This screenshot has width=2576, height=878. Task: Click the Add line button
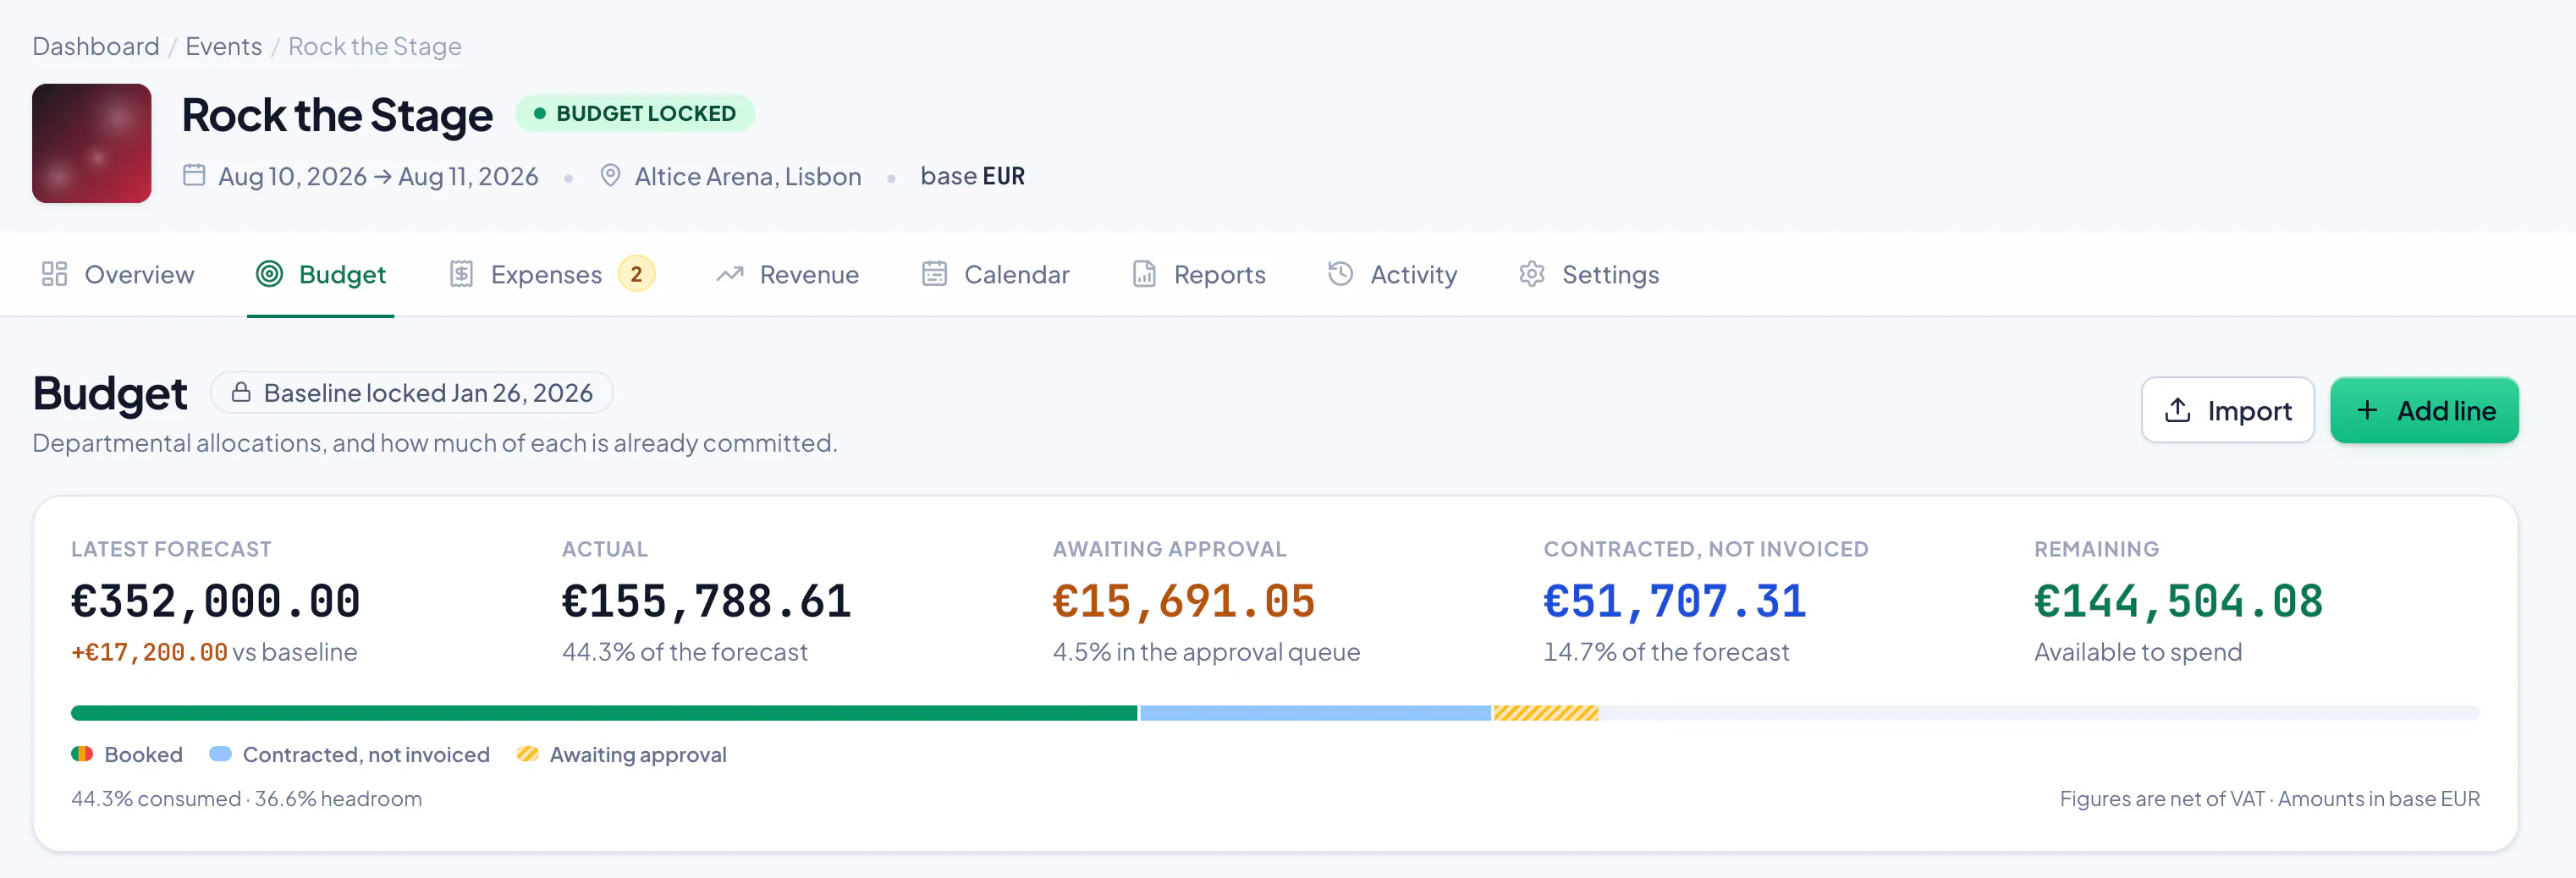[2424, 410]
